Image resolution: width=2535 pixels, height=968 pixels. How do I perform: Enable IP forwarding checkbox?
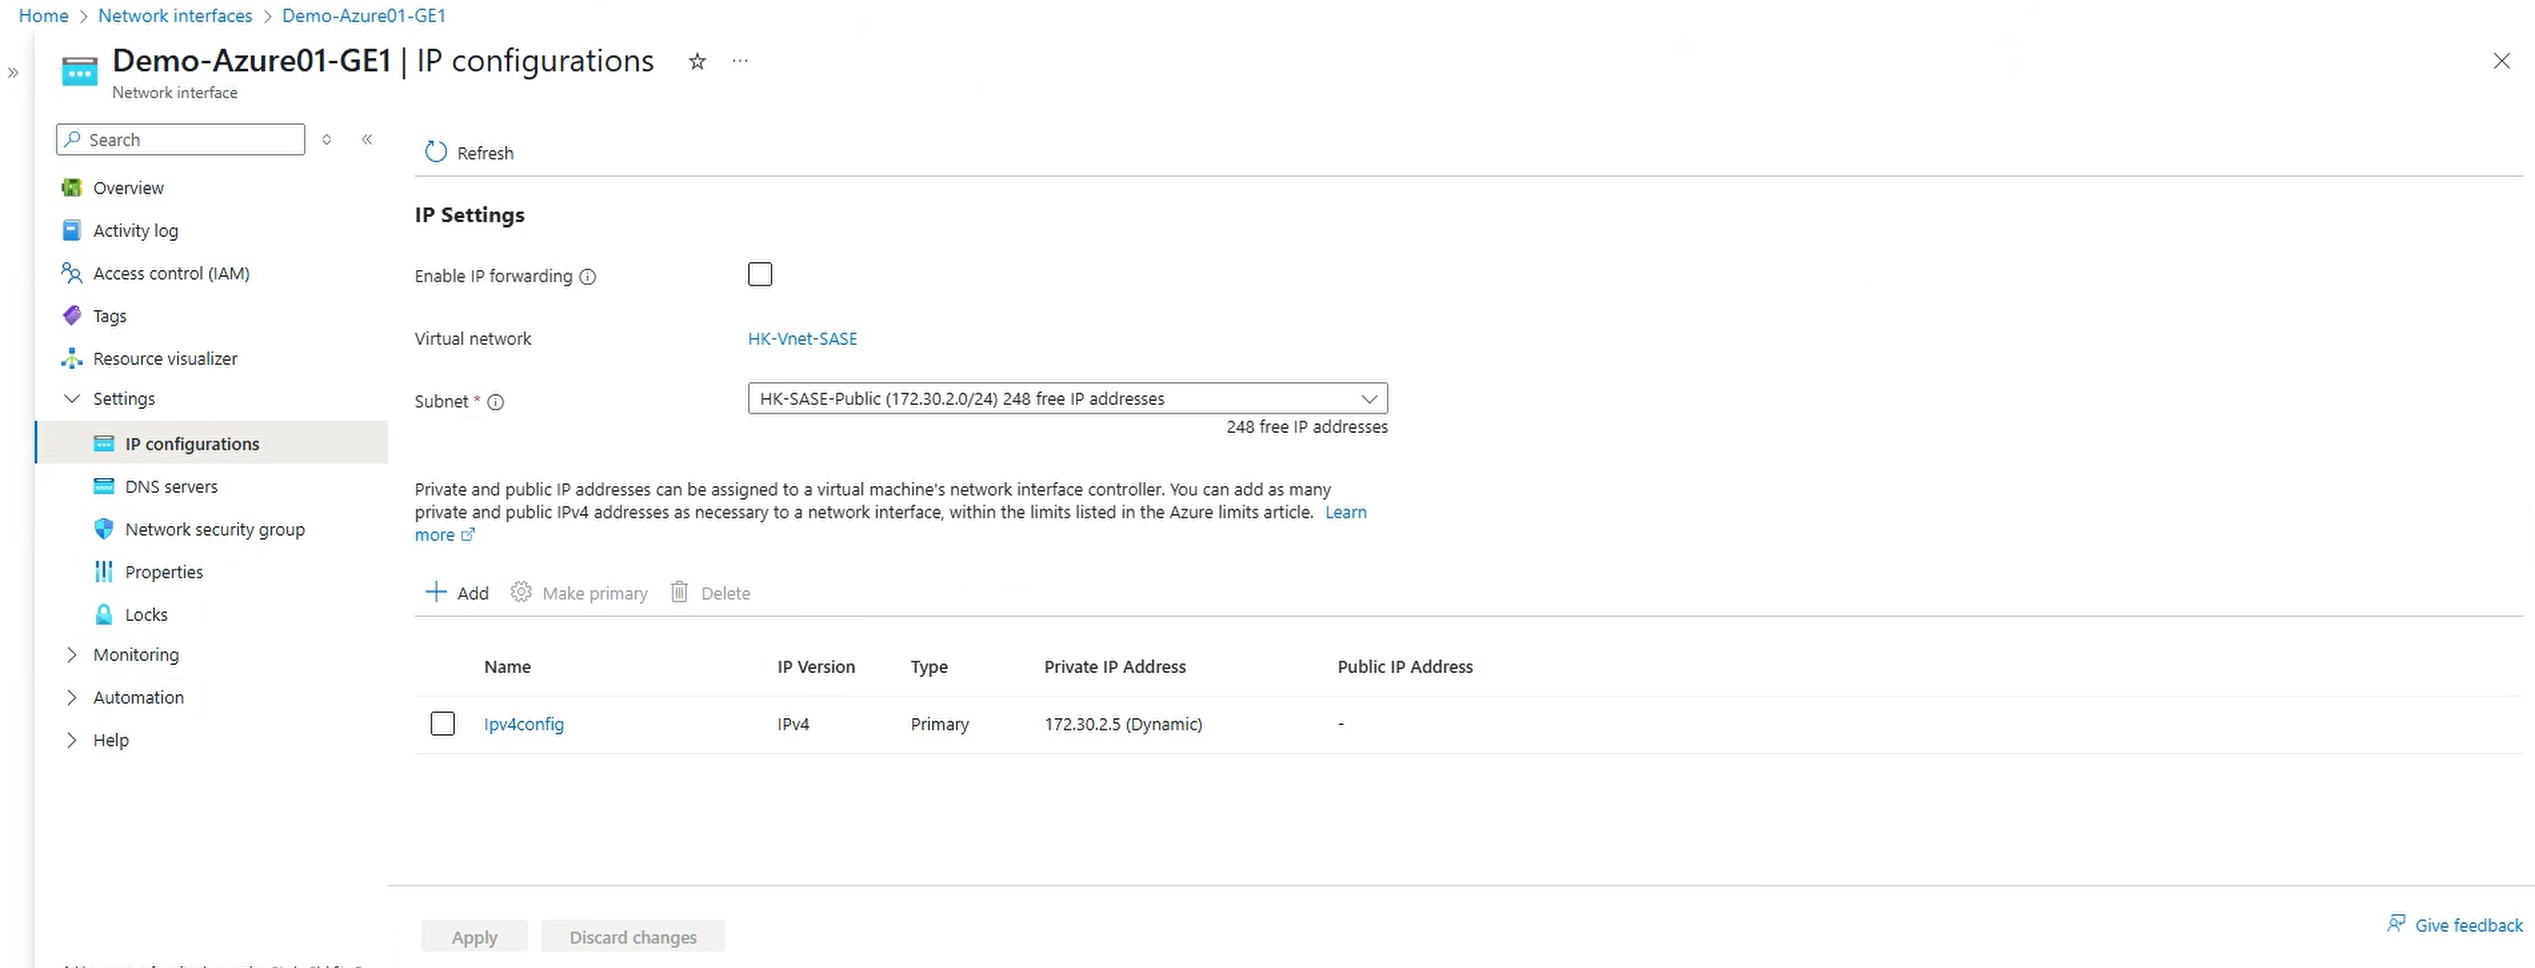(760, 274)
